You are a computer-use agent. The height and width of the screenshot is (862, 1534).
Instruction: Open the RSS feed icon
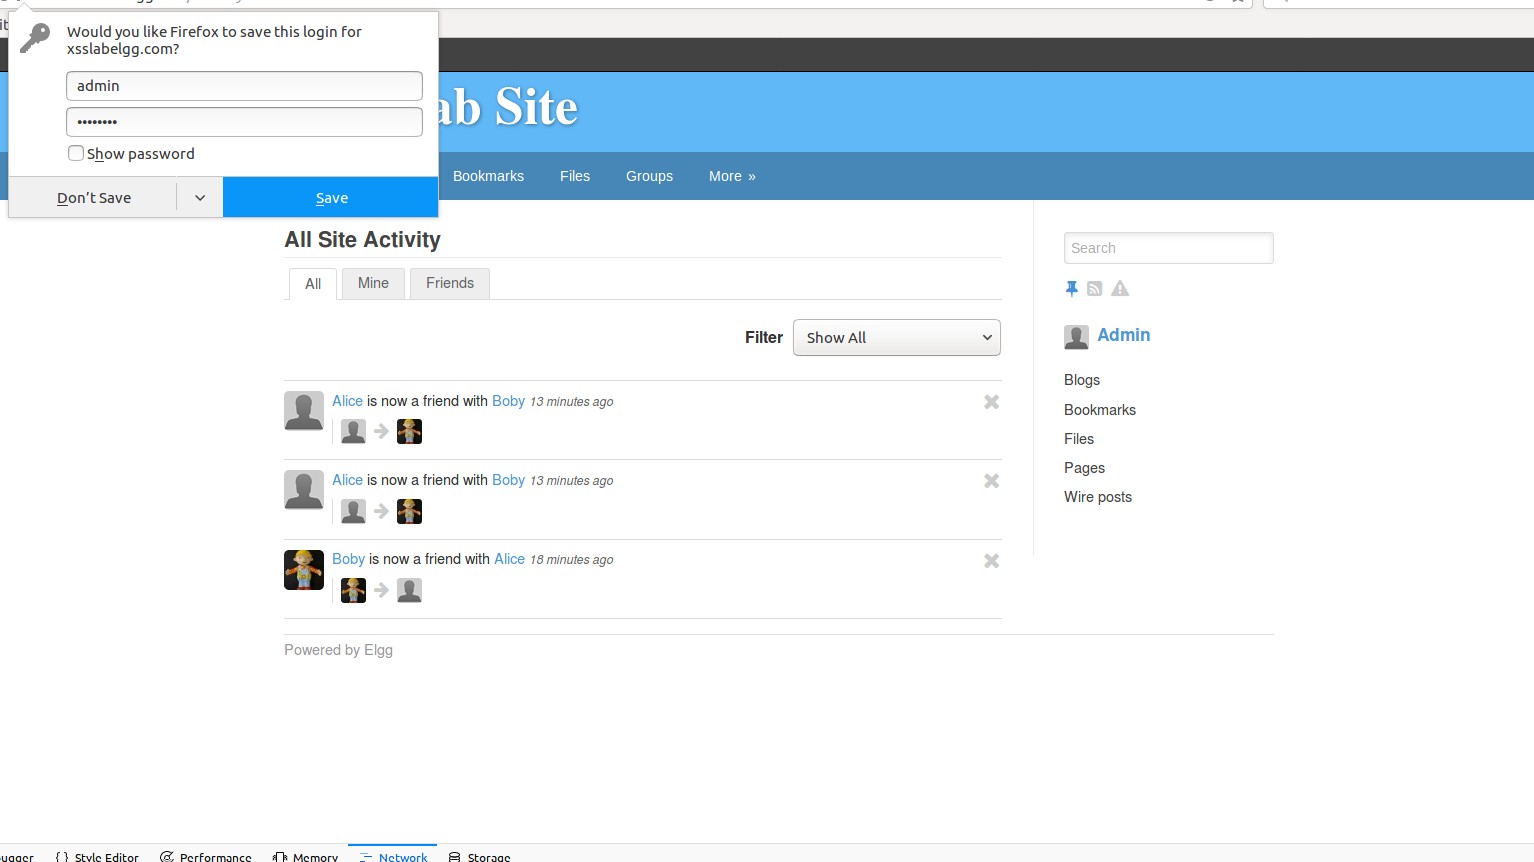pos(1095,289)
